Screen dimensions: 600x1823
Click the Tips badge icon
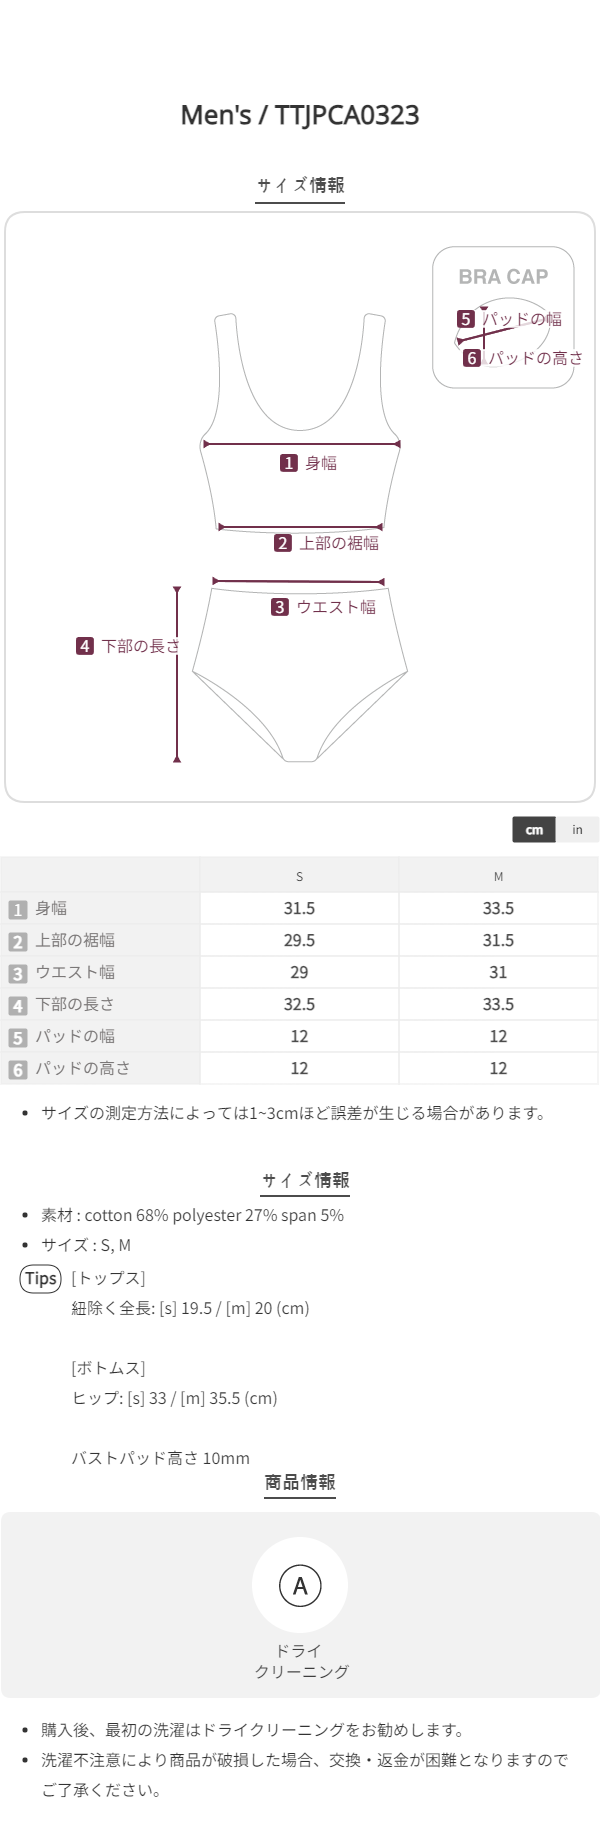point(41,1278)
